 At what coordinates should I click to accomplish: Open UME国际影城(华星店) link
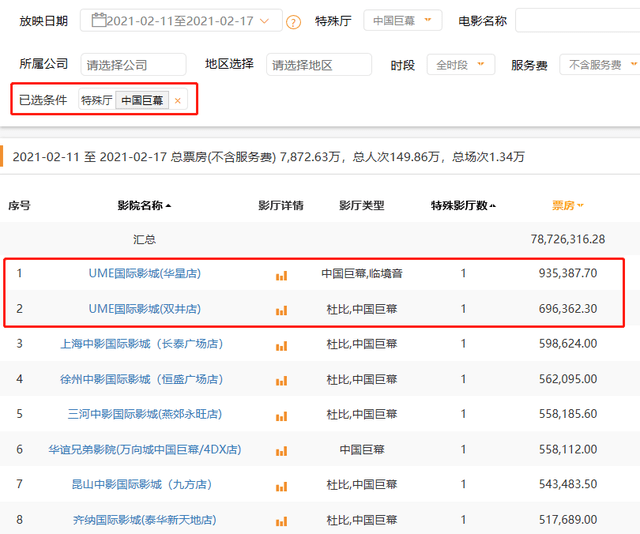click(144, 273)
